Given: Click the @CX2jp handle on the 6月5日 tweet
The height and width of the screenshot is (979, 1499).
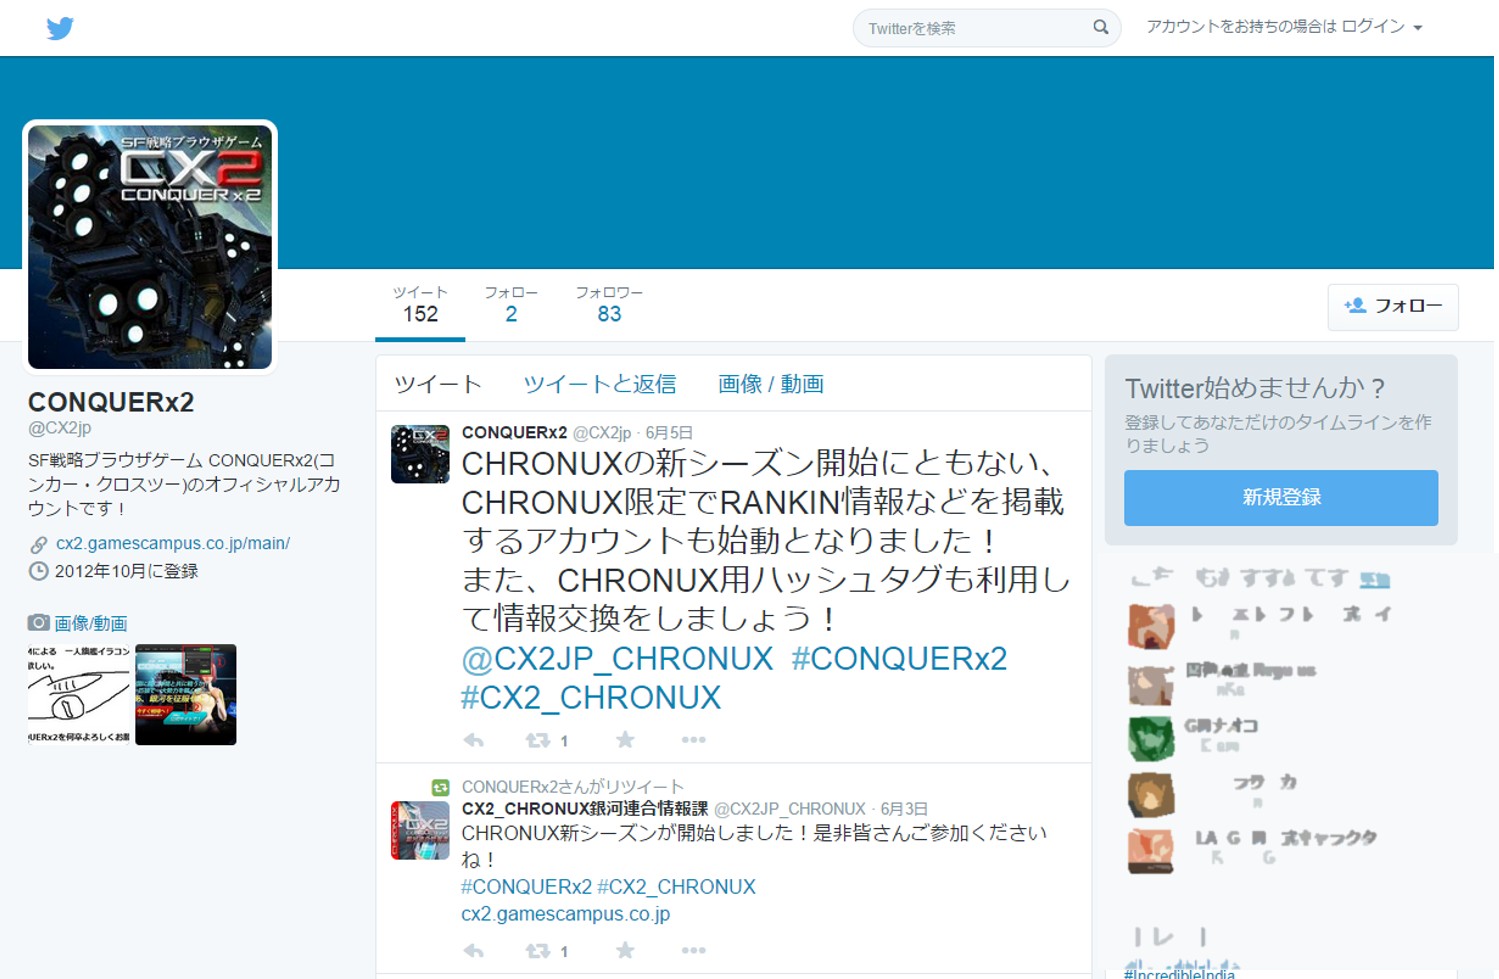Looking at the screenshot, I should pos(602,433).
